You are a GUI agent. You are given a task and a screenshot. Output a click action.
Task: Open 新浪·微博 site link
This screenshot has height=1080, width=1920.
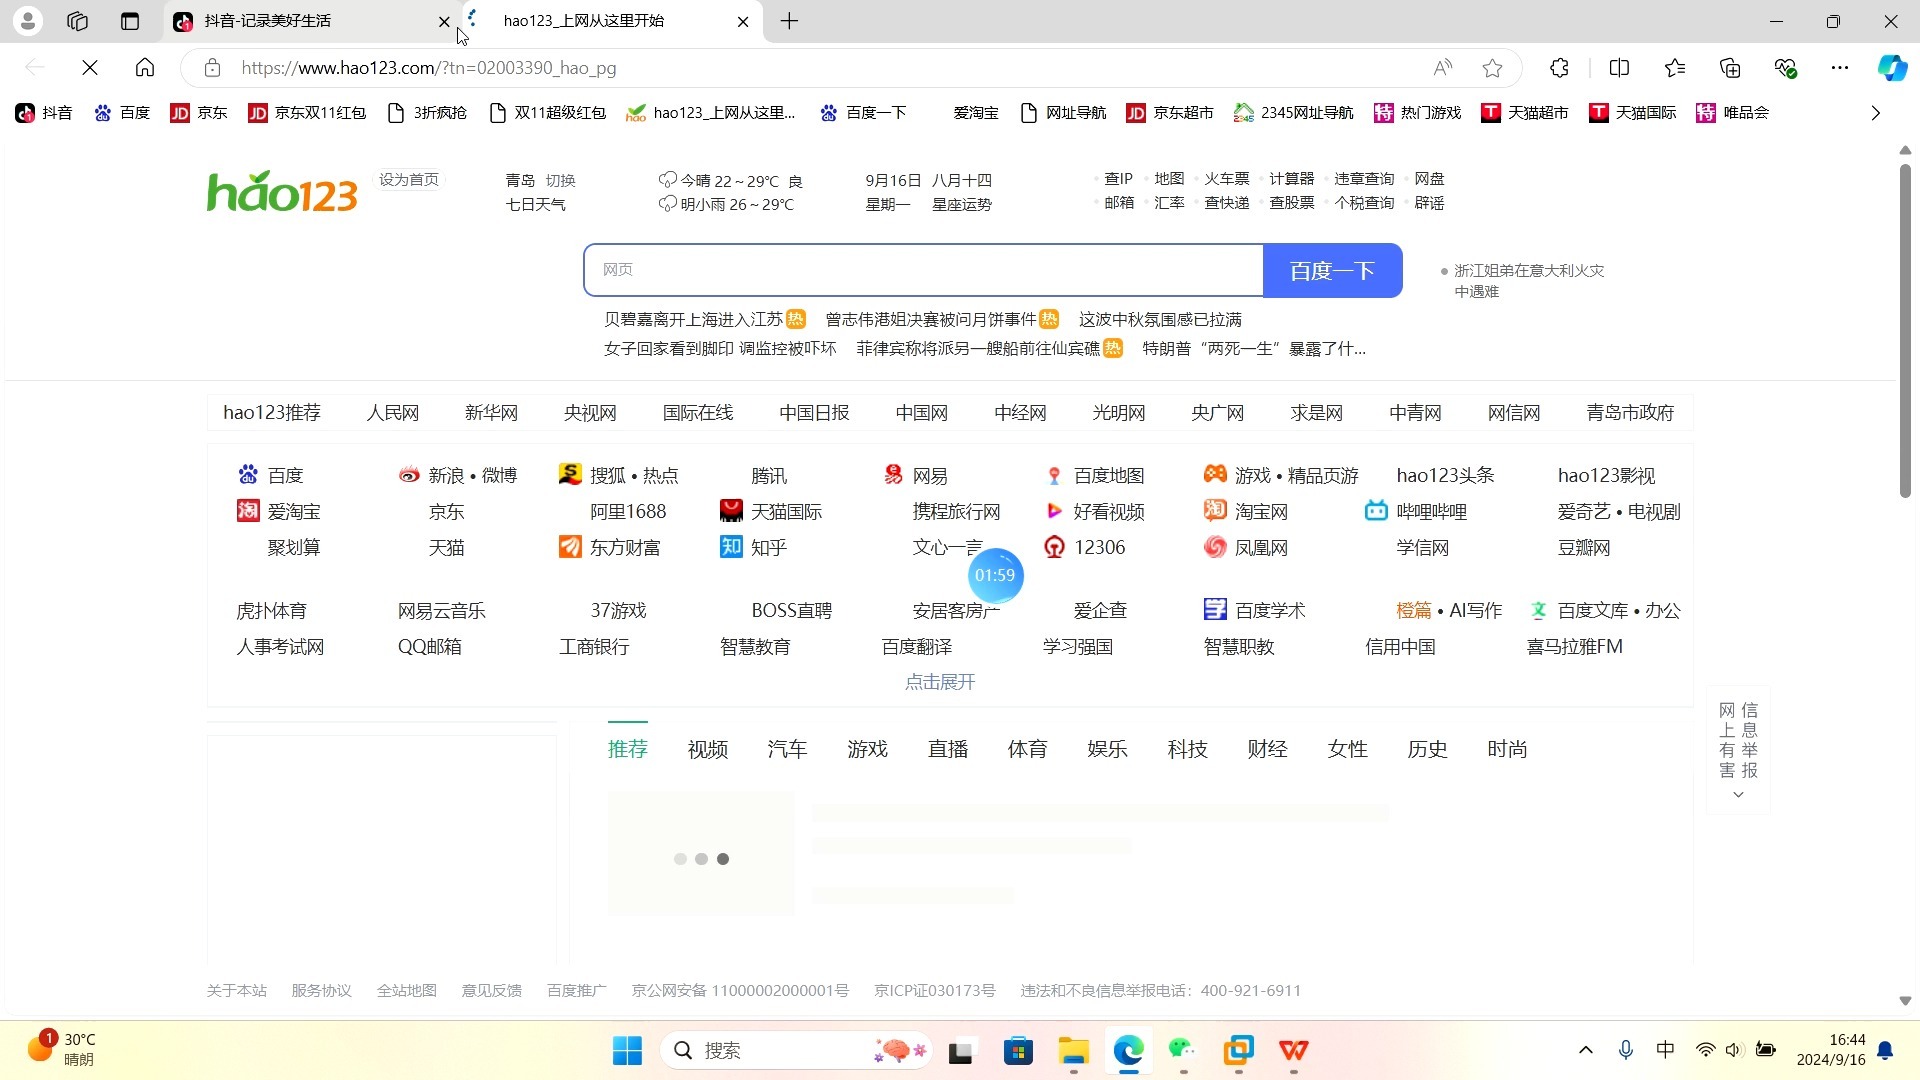pos(458,476)
